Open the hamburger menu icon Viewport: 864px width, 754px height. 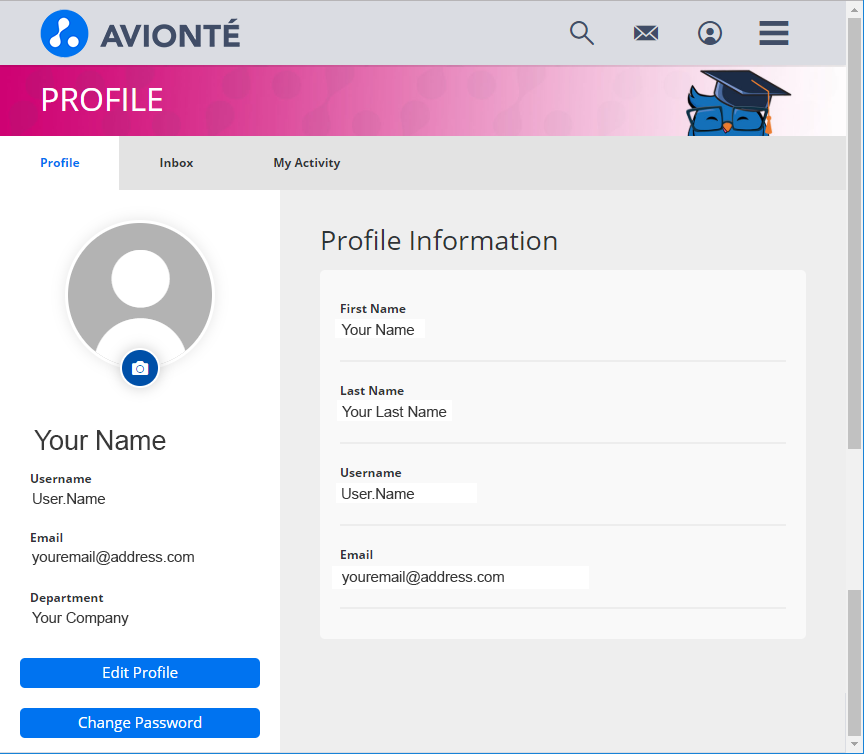pyautogui.click(x=774, y=33)
